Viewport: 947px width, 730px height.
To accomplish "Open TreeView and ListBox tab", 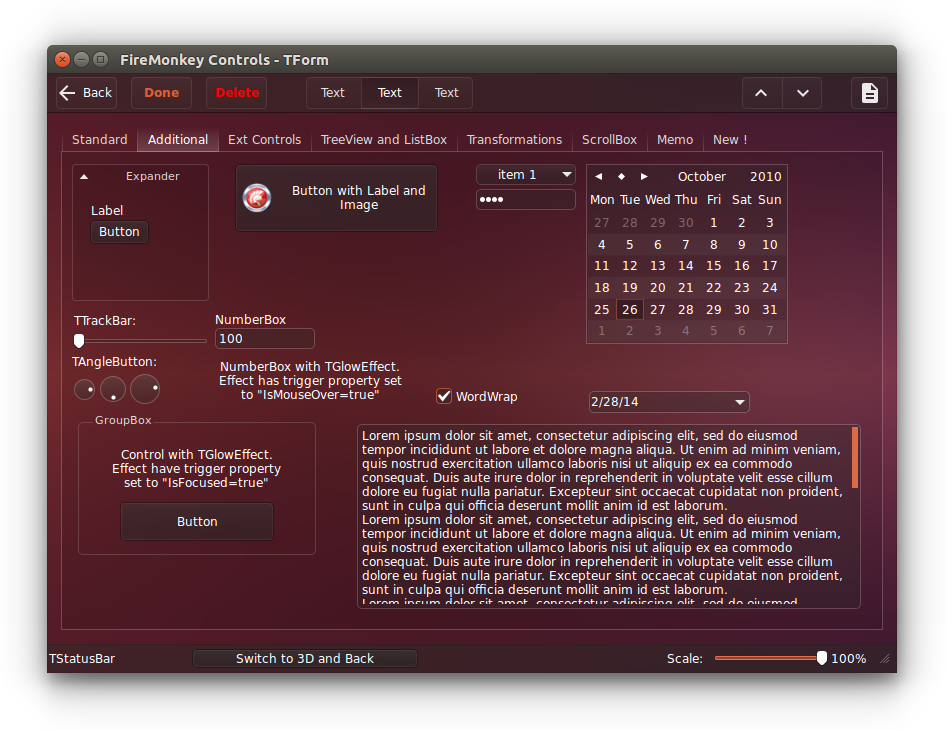I will pyautogui.click(x=384, y=139).
